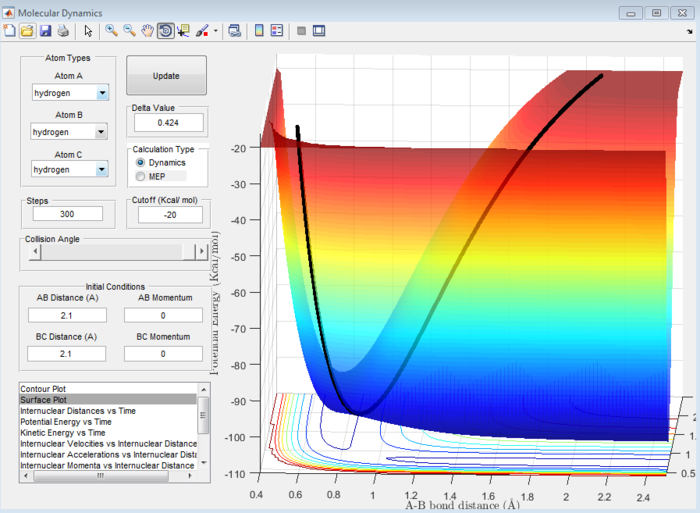The width and height of the screenshot is (700, 513).
Task: Click the Print Figure icon
Action: pos(62,31)
